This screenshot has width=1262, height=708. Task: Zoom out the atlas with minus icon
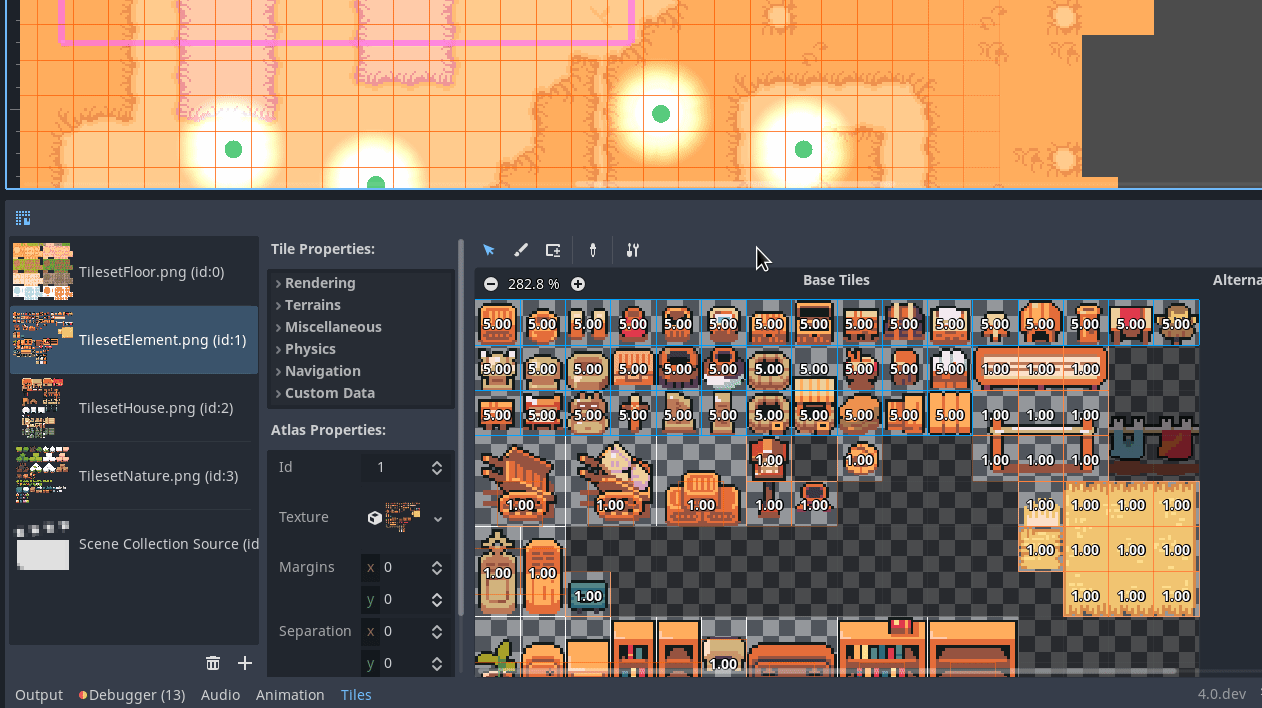(x=491, y=284)
